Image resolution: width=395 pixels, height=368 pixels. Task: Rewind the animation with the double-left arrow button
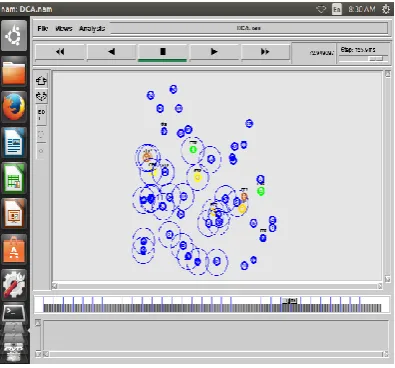point(60,52)
